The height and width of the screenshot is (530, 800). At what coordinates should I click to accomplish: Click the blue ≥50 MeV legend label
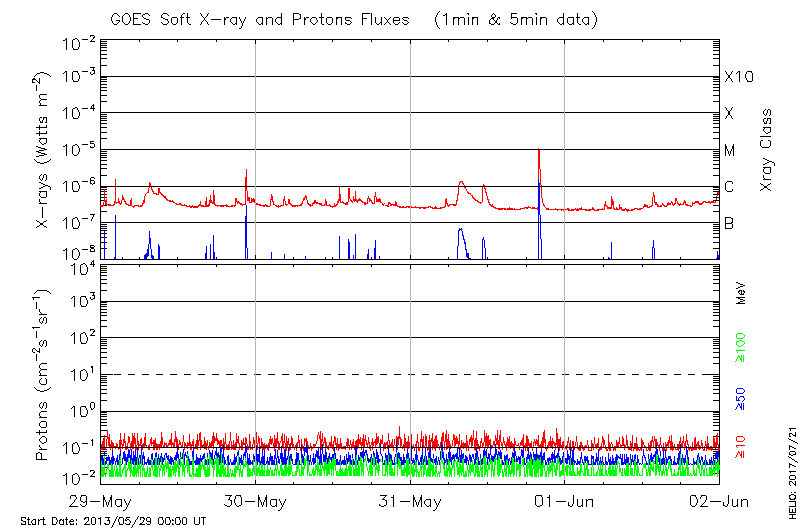click(741, 396)
